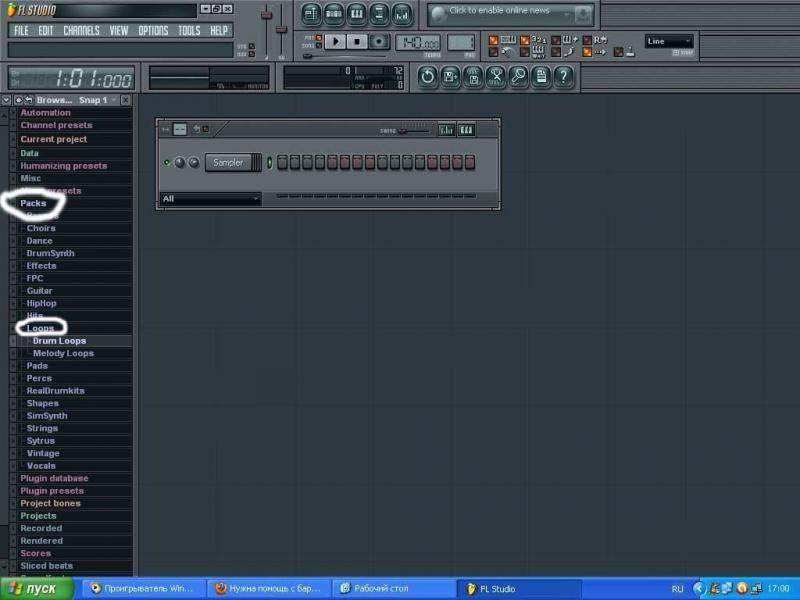This screenshot has height=600, width=800.
Task: Toggle Sampler channel select indicator
Action: 268,162
